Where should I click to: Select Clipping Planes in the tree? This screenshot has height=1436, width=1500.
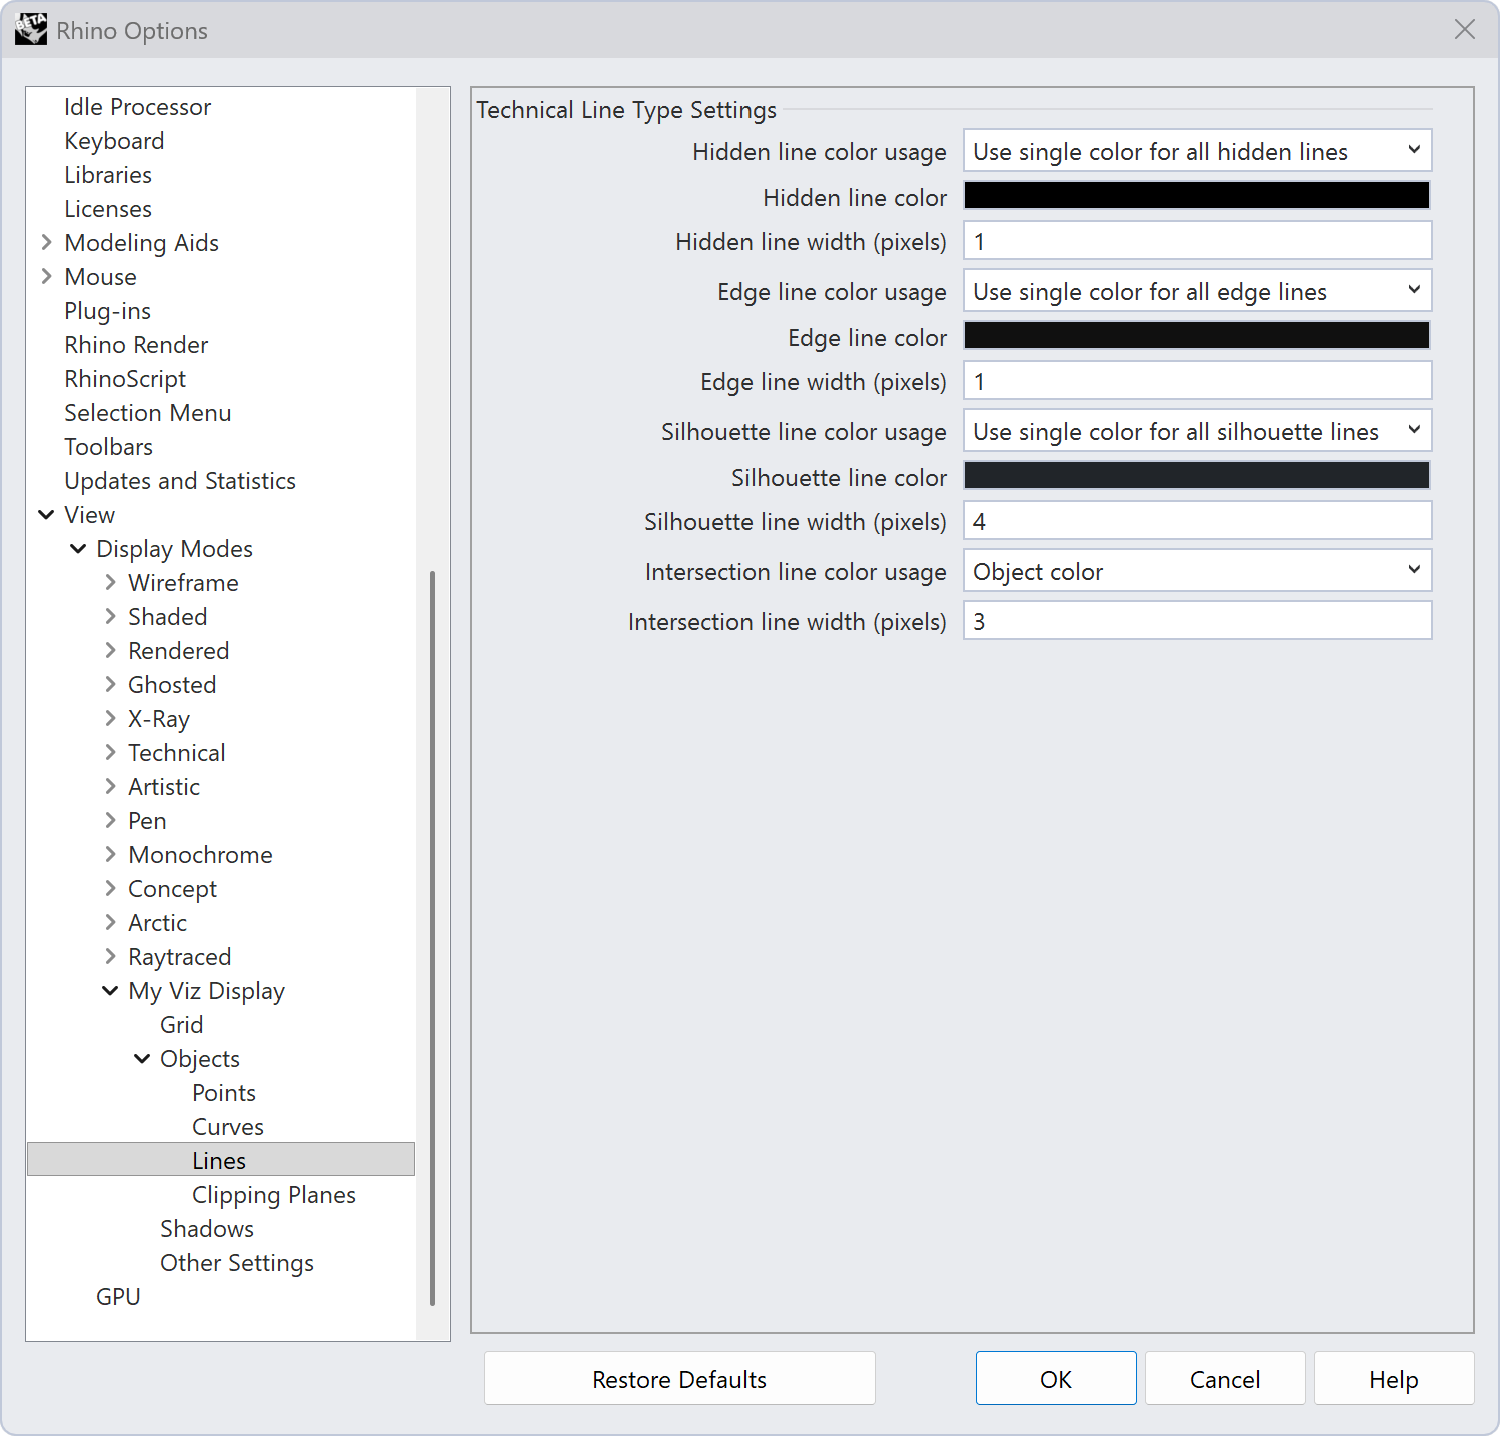[274, 1194]
